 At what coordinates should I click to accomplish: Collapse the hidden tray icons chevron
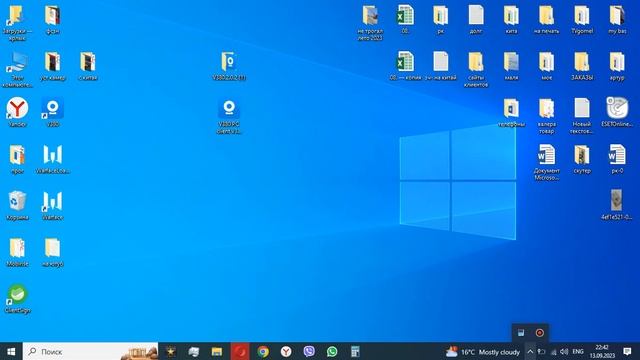530,351
